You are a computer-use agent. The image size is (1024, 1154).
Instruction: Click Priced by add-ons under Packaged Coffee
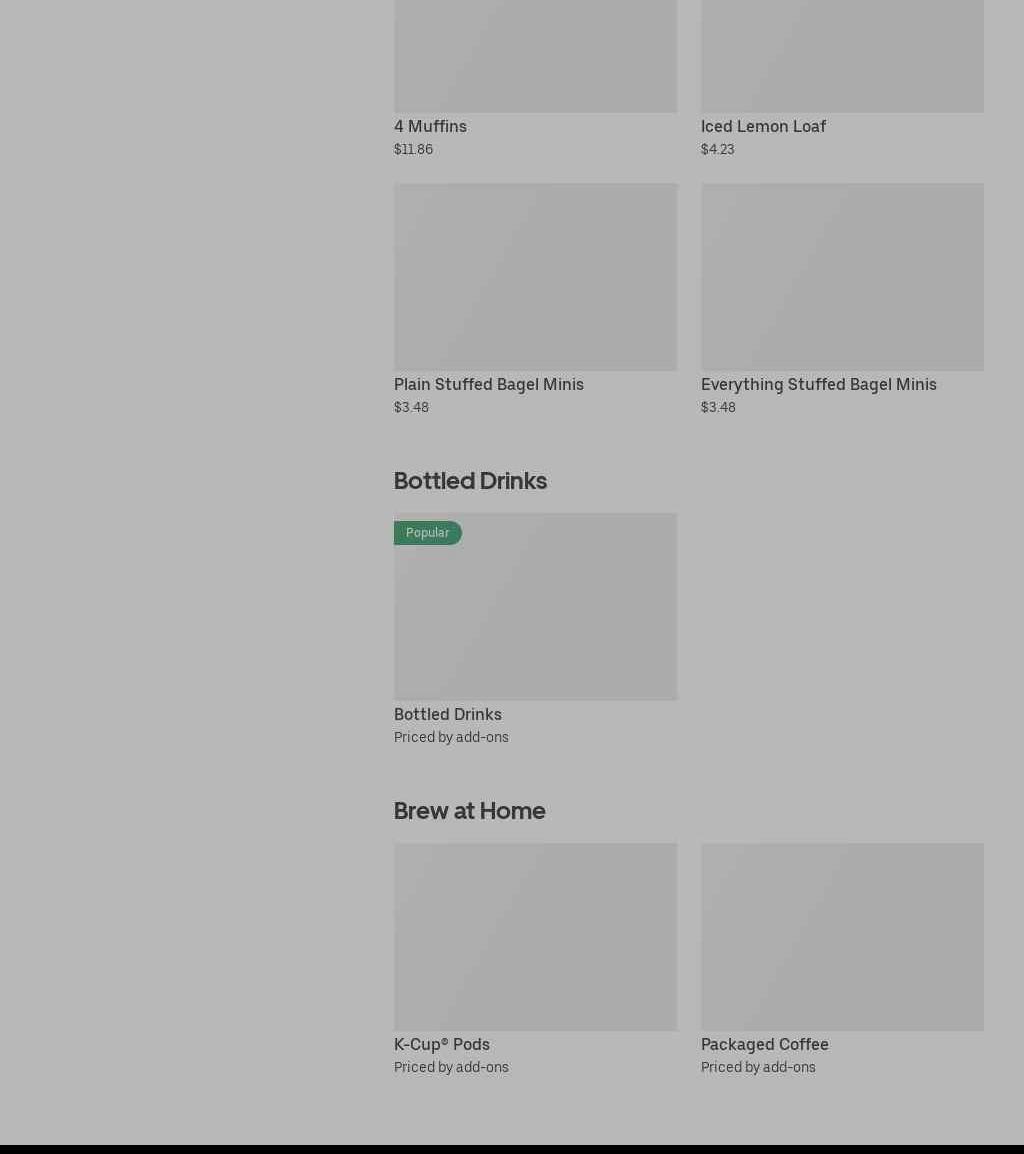click(x=758, y=1067)
